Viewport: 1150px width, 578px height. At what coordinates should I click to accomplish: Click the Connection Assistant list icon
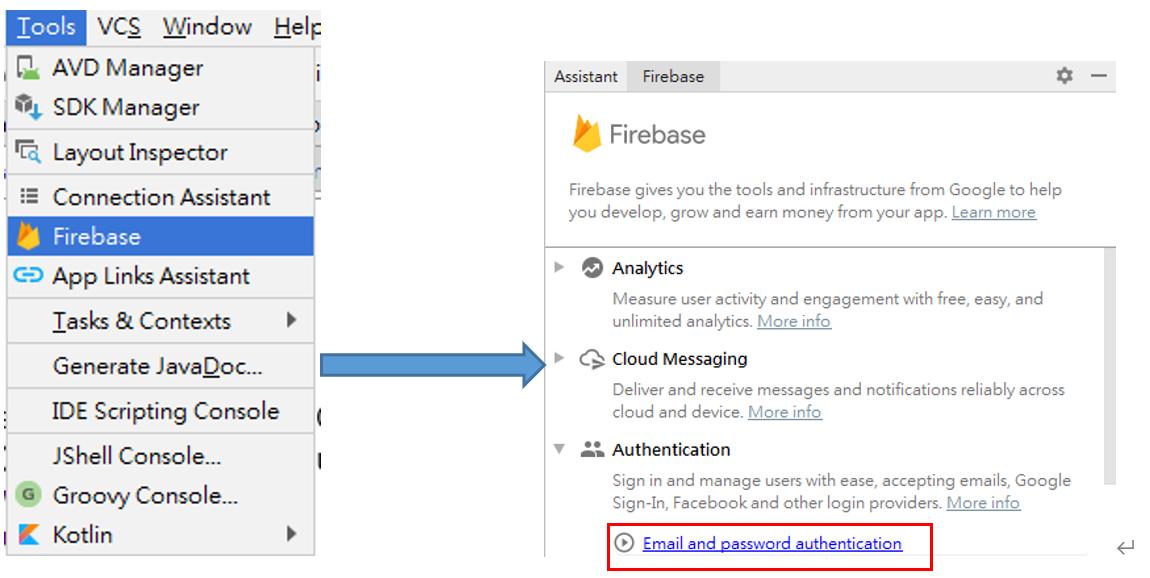coord(29,196)
